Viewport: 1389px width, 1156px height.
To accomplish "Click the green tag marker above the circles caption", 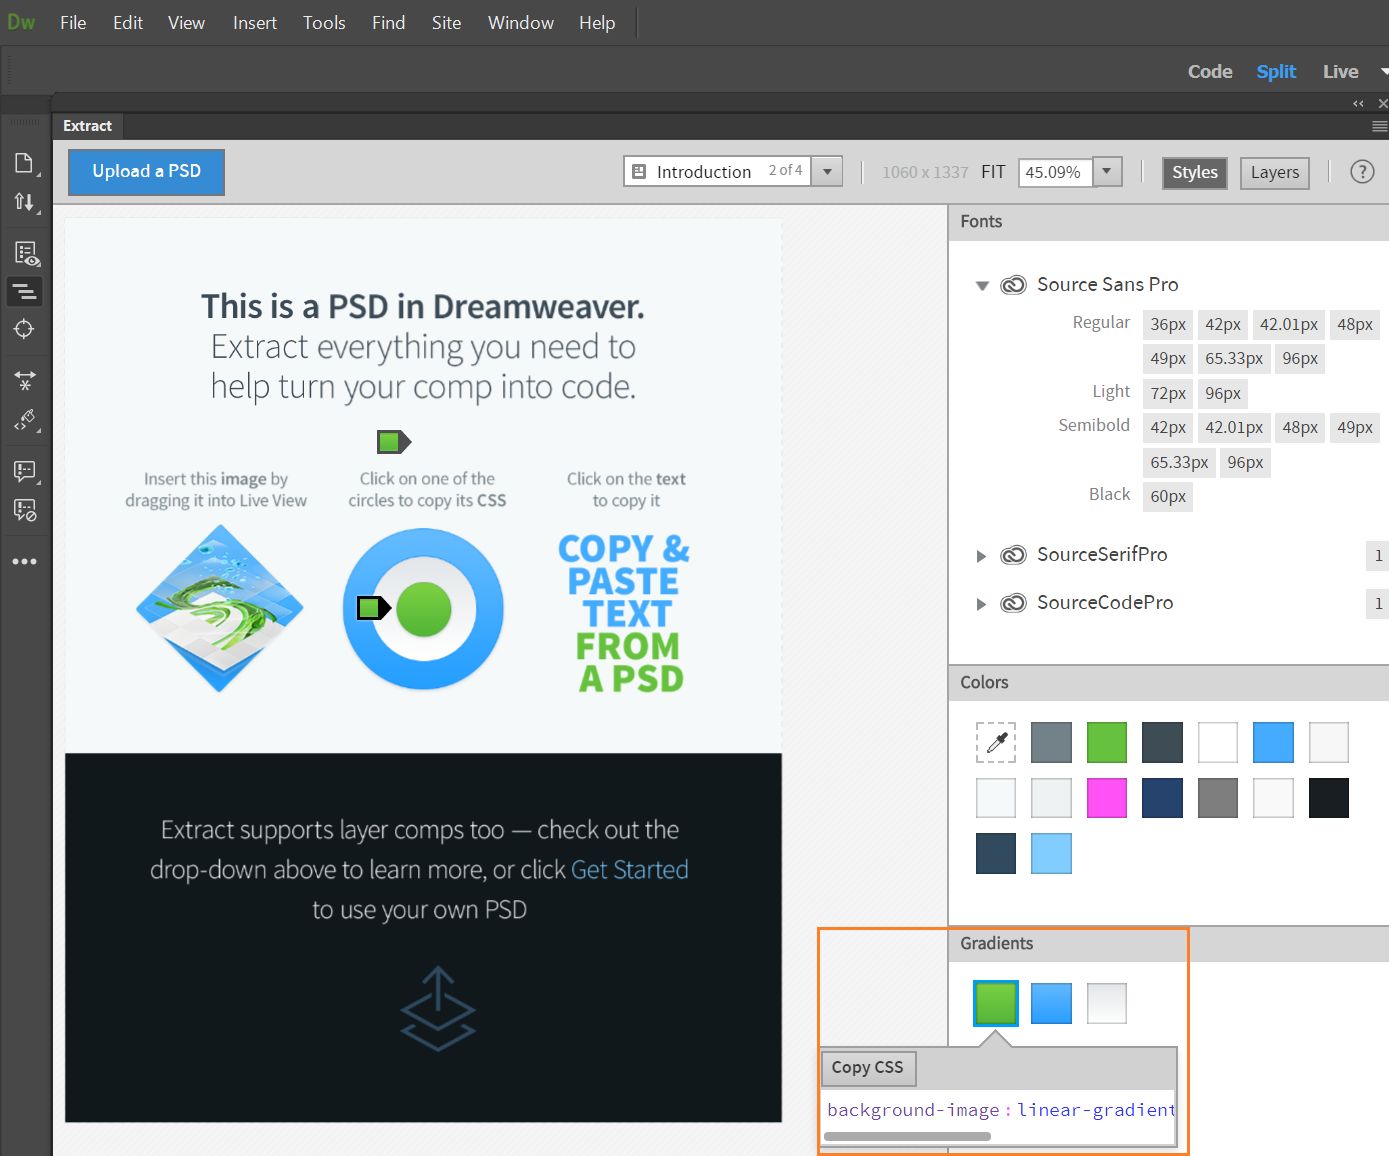I will pyautogui.click(x=393, y=441).
